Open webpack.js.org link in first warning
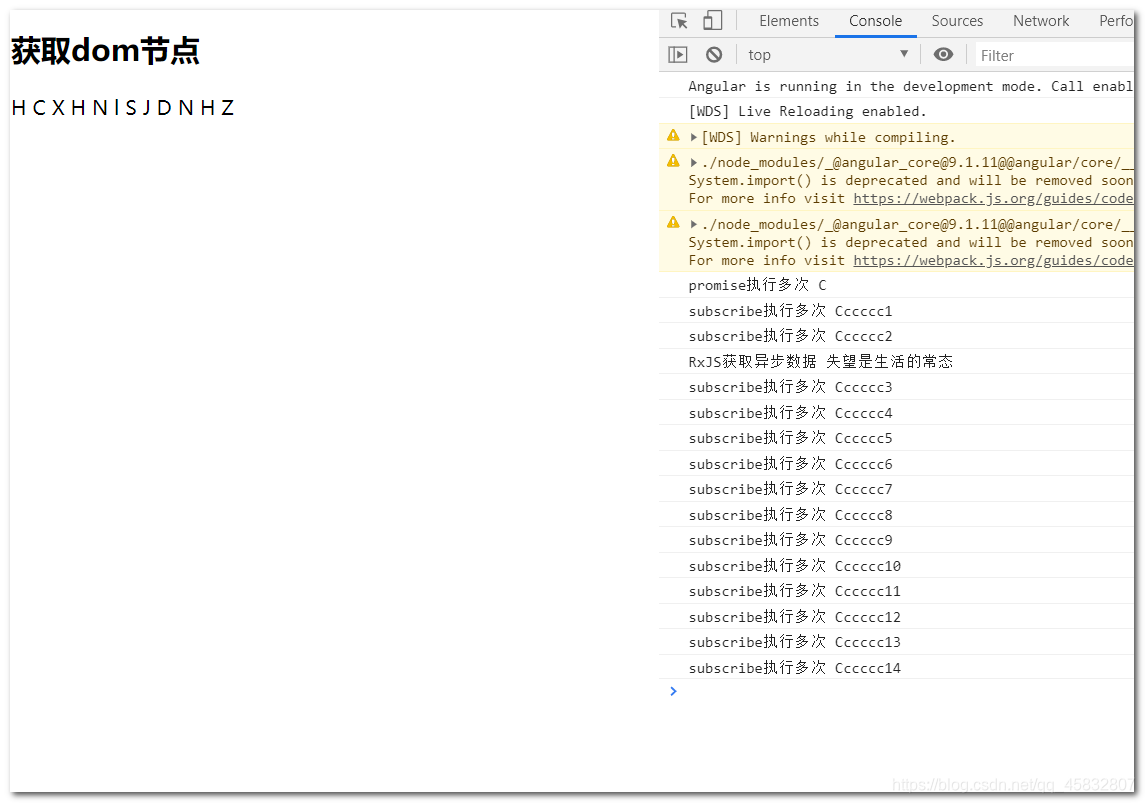The image size is (1145, 803). 993,199
